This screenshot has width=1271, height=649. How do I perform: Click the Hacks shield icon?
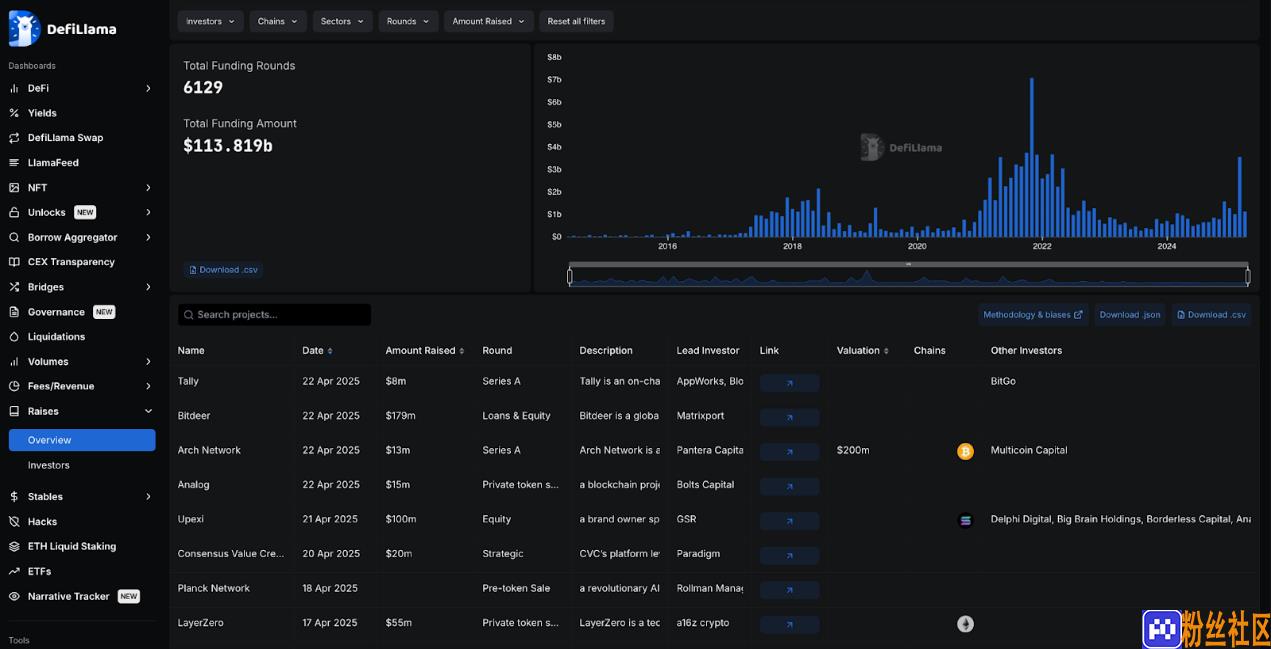click(14, 522)
